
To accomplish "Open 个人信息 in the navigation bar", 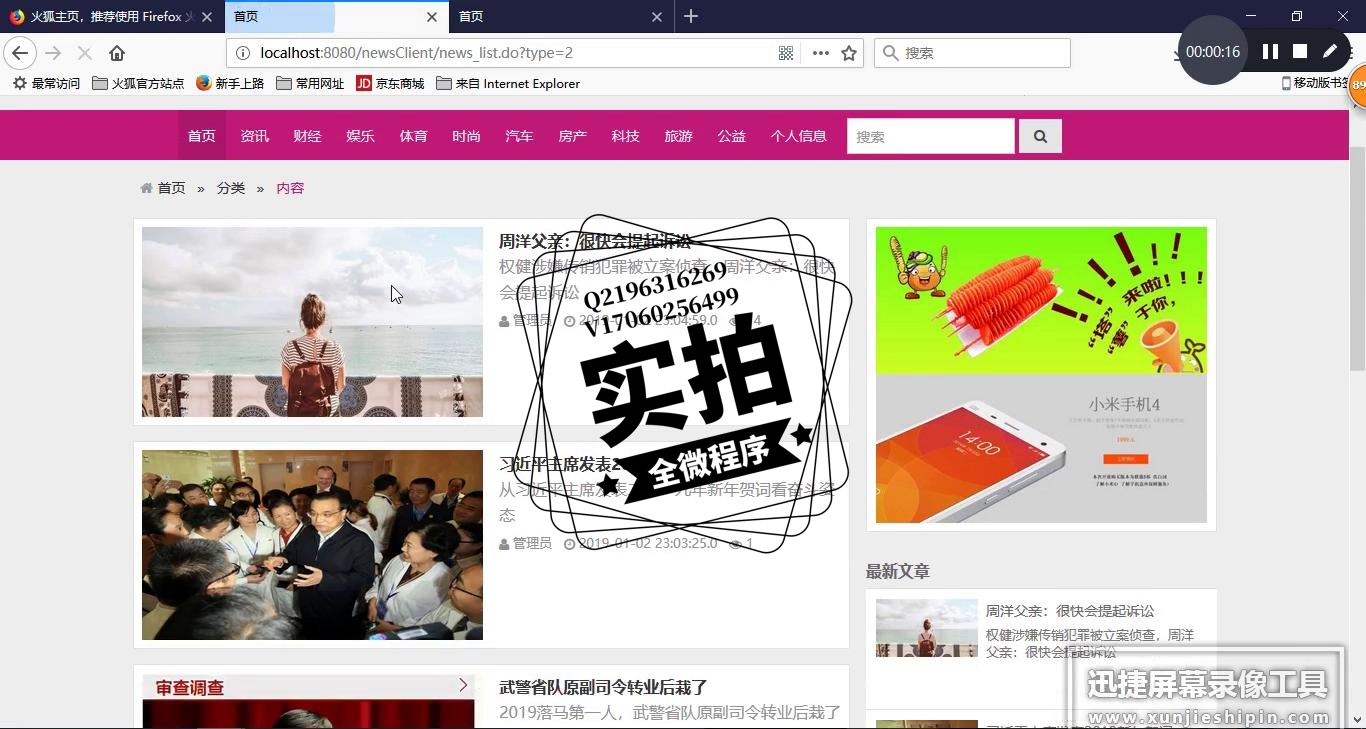I will pyautogui.click(x=799, y=136).
